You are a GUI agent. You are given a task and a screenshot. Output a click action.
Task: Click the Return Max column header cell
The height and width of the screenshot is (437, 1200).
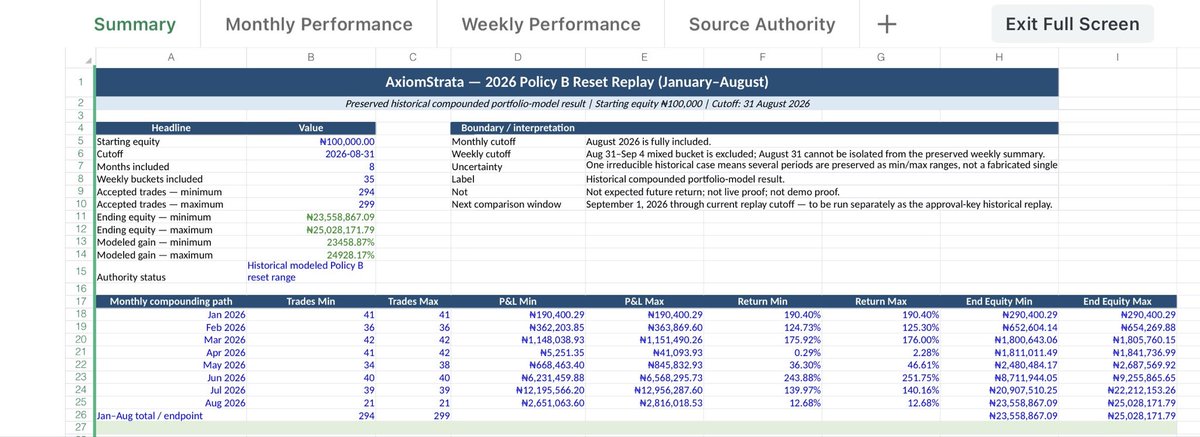(881, 301)
